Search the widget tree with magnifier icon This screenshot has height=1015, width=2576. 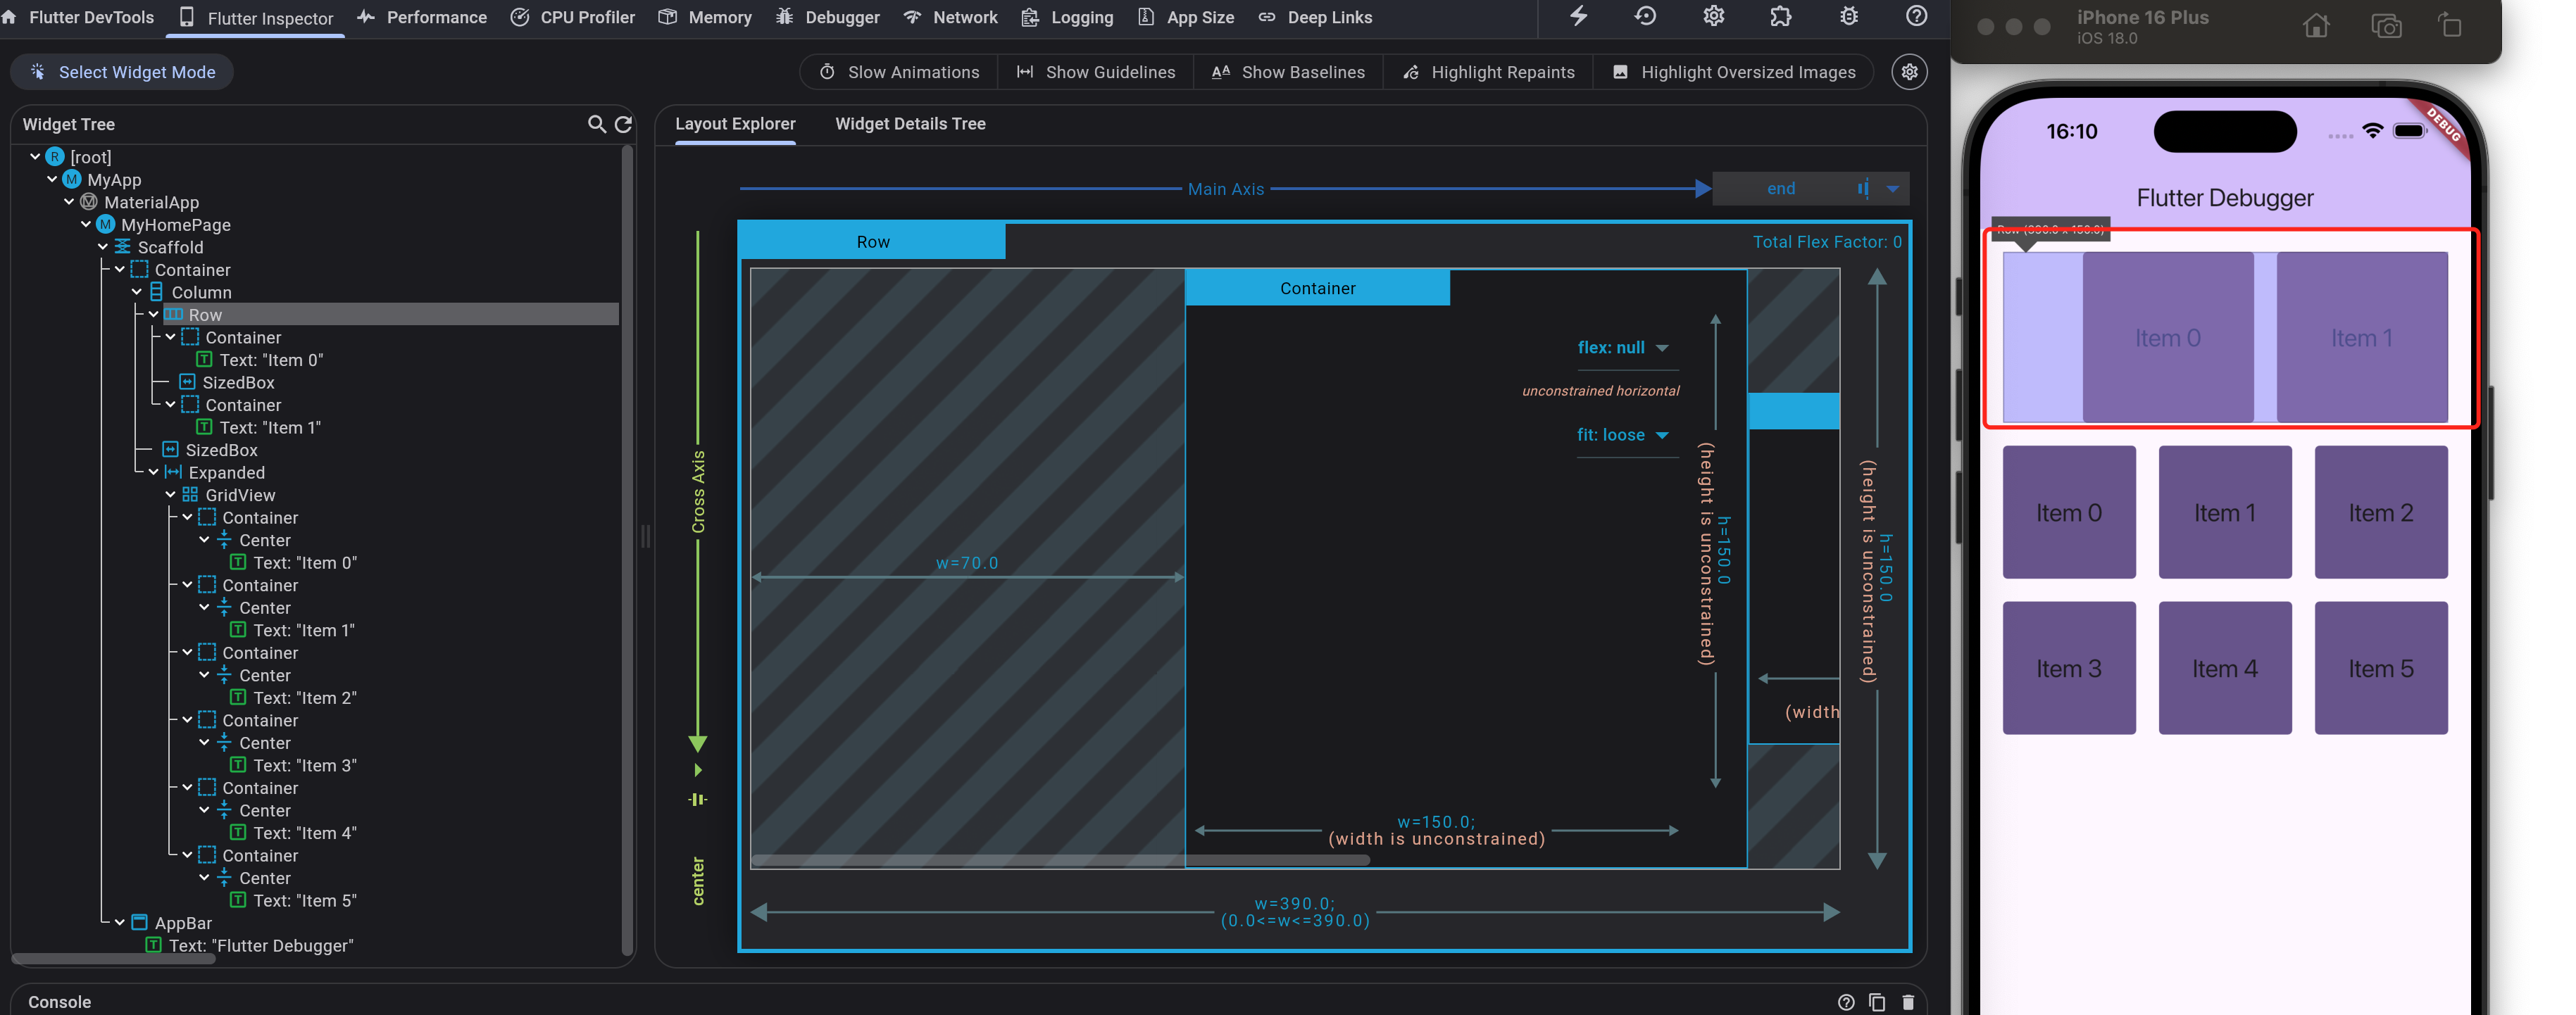(596, 124)
